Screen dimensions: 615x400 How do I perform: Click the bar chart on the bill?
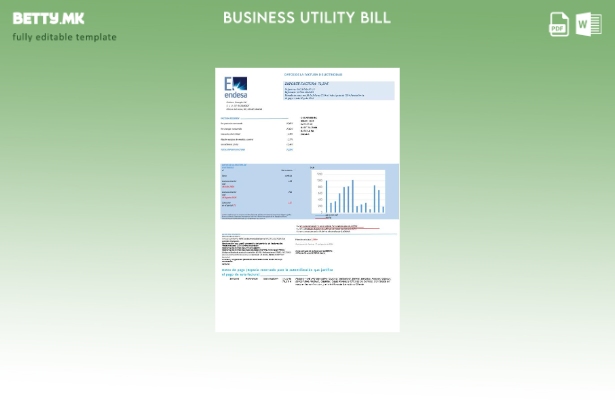[x=350, y=192]
